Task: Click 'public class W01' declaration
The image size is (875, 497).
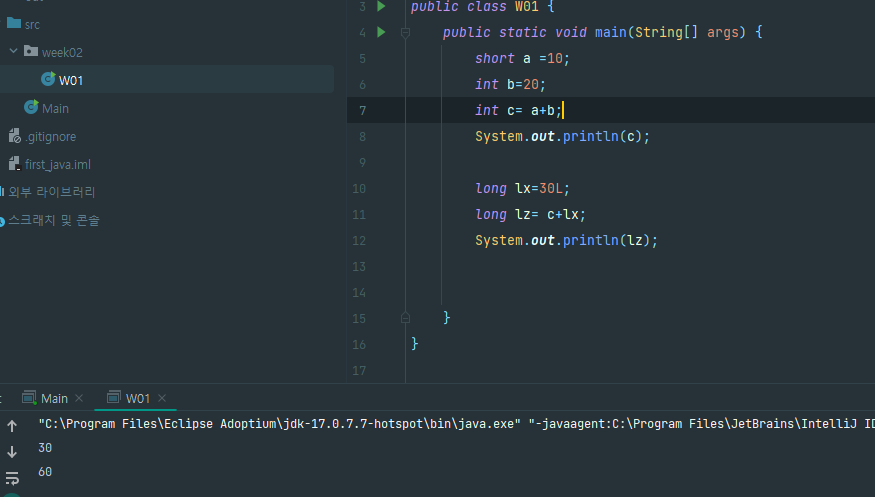Action: (475, 7)
